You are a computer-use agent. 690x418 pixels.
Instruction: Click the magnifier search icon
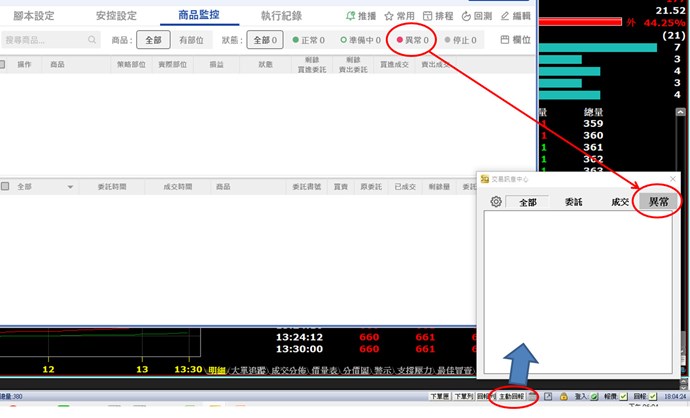click(x=92, y=40)
